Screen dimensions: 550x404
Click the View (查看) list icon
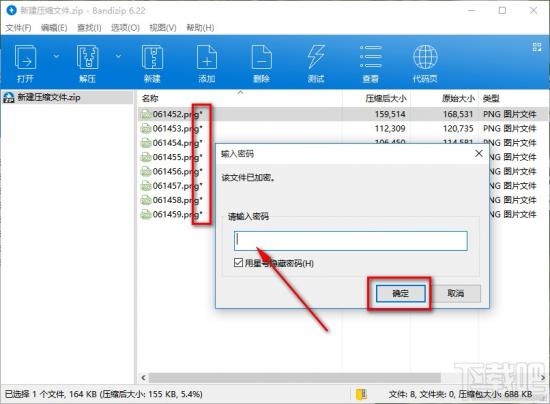(x=370, y=57)
